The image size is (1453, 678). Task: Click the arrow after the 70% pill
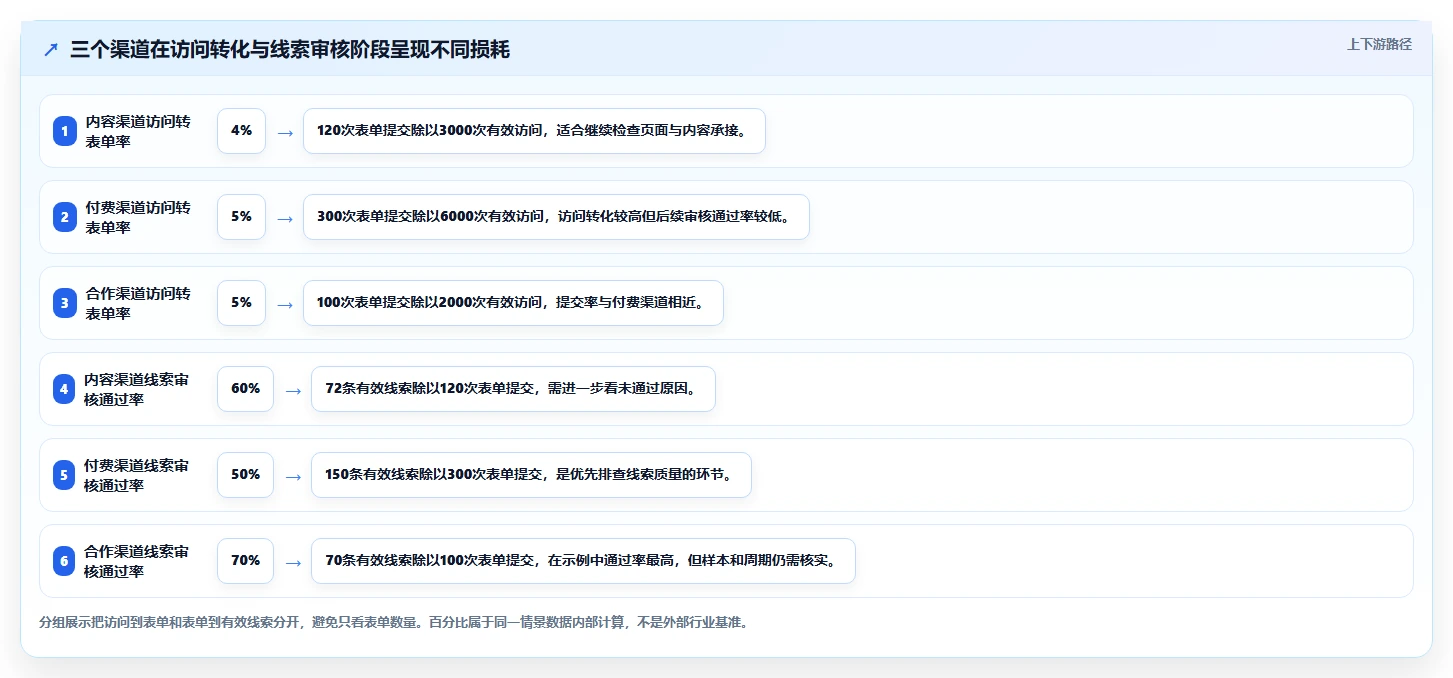[x=293, y=562]
